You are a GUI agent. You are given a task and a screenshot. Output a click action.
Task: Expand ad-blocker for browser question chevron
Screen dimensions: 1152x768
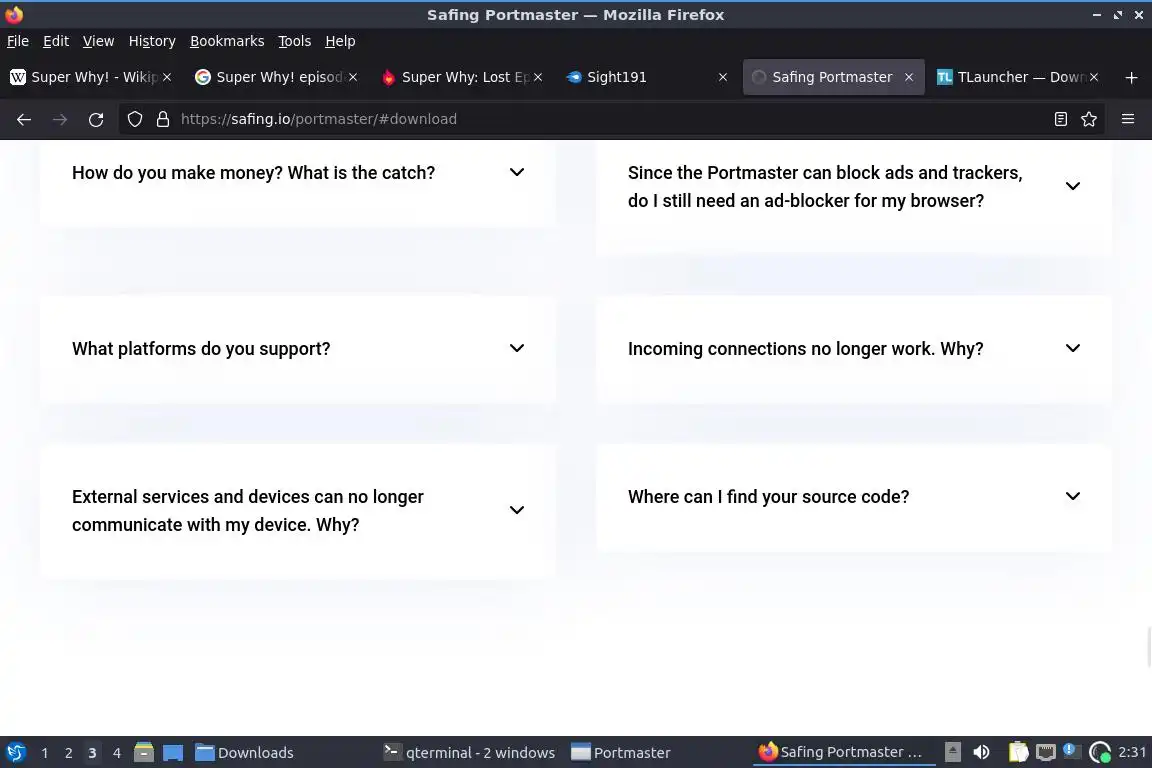click(x=1073, y=186)
